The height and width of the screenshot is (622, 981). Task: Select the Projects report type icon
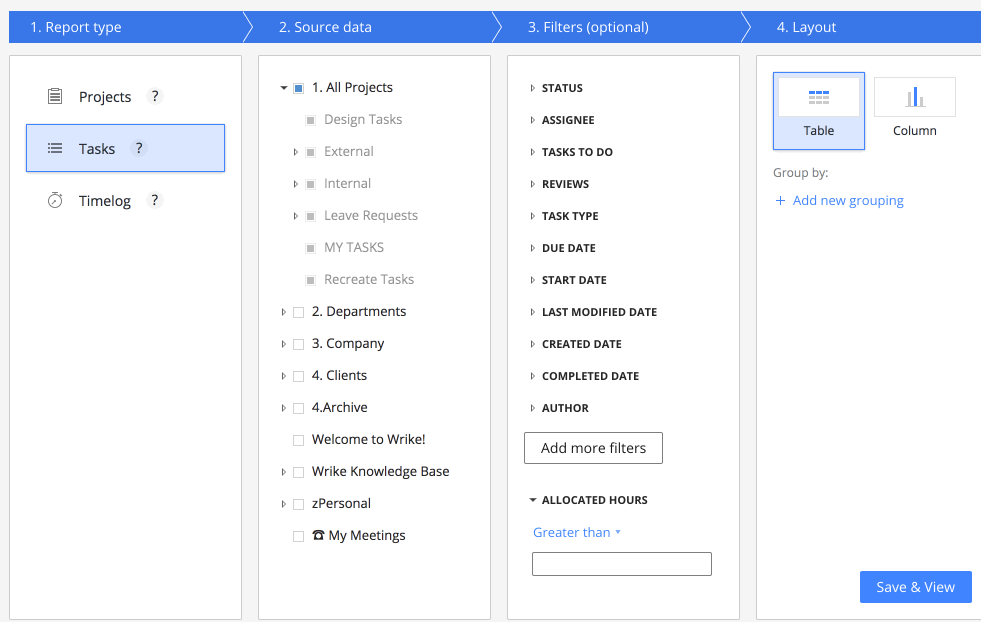point(55,97)
